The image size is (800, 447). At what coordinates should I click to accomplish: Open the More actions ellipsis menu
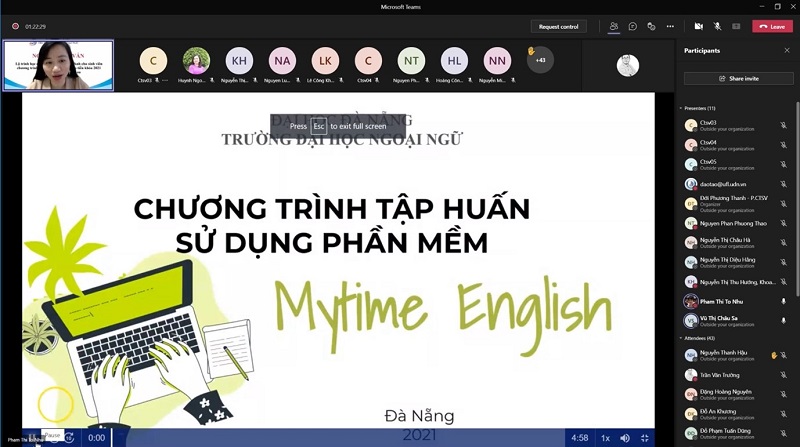pos(669,26)
